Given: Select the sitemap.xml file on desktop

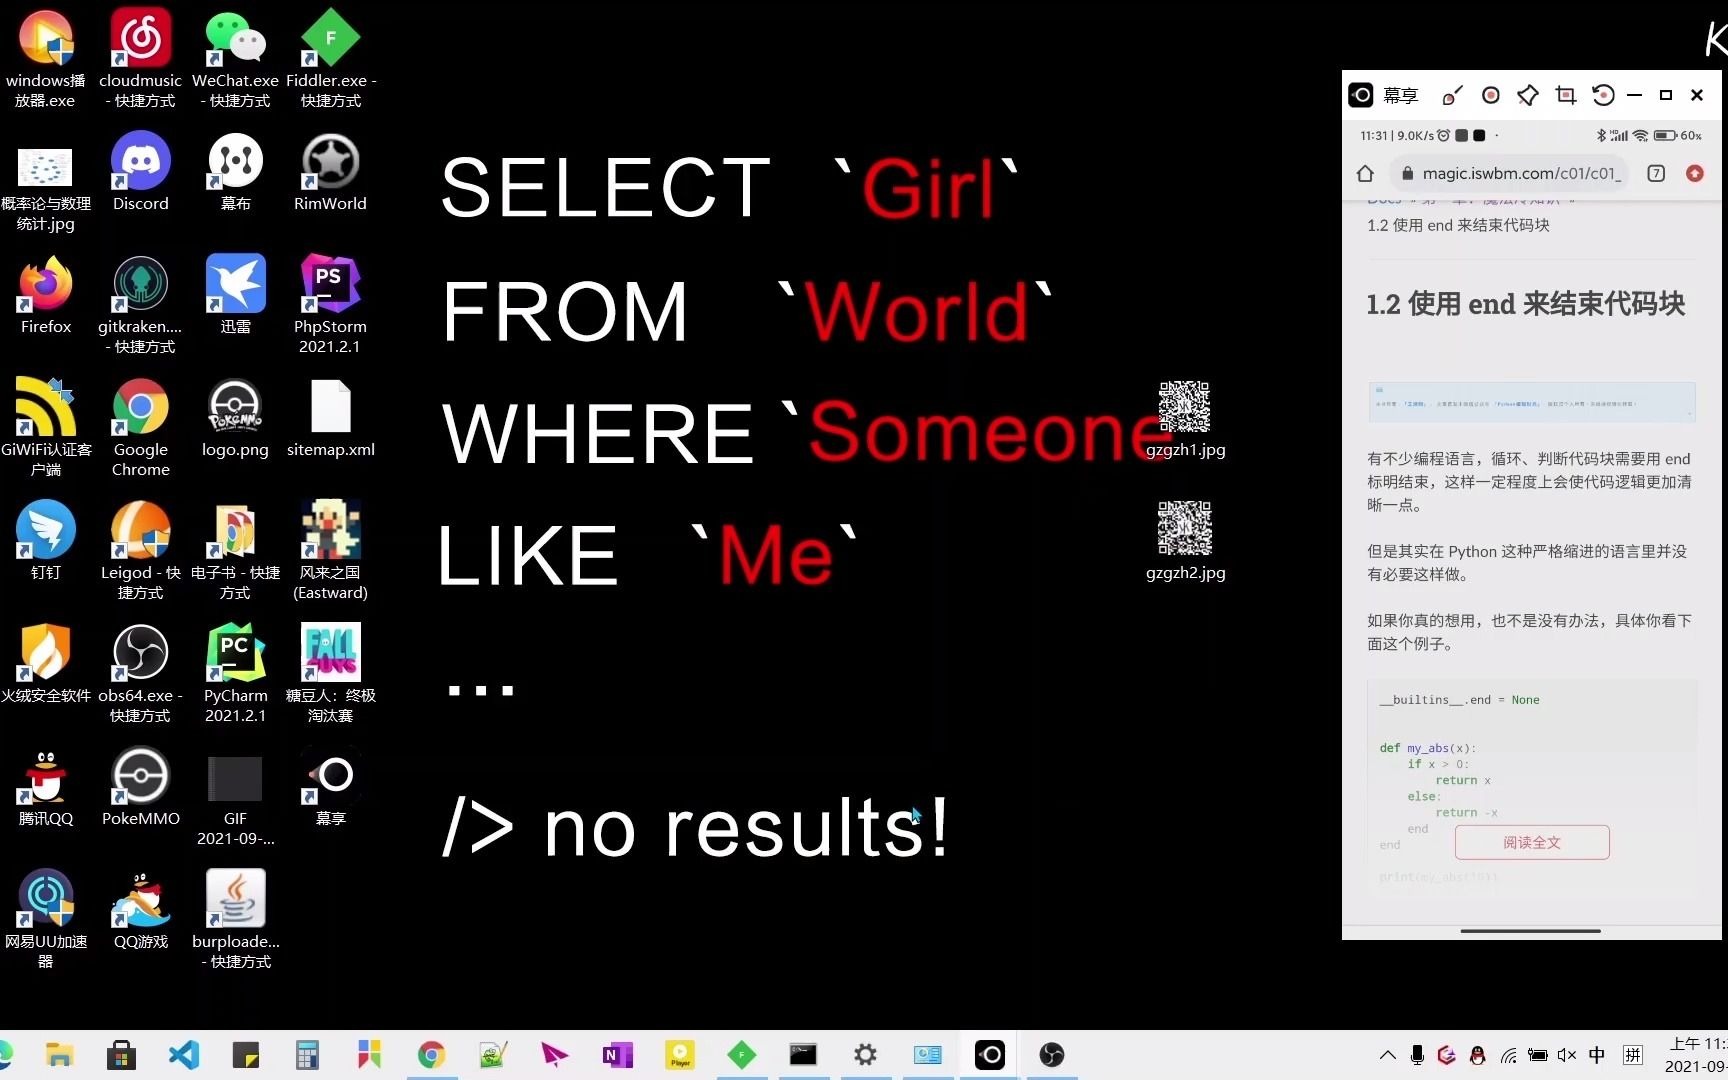Looking at the screenshot, I should point(331,418).
